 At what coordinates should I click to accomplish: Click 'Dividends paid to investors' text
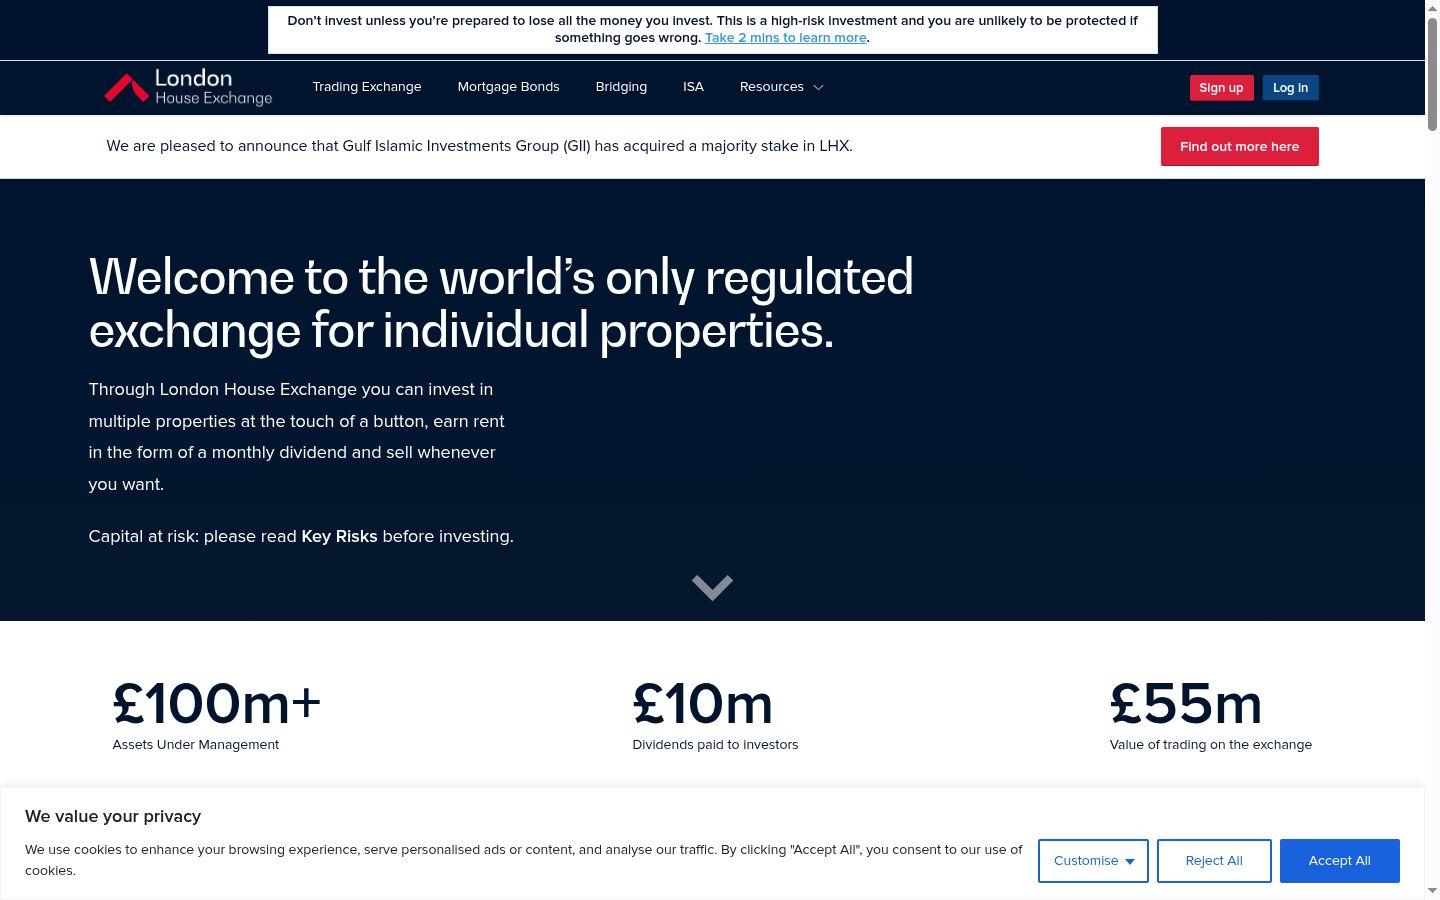(715, 744)
